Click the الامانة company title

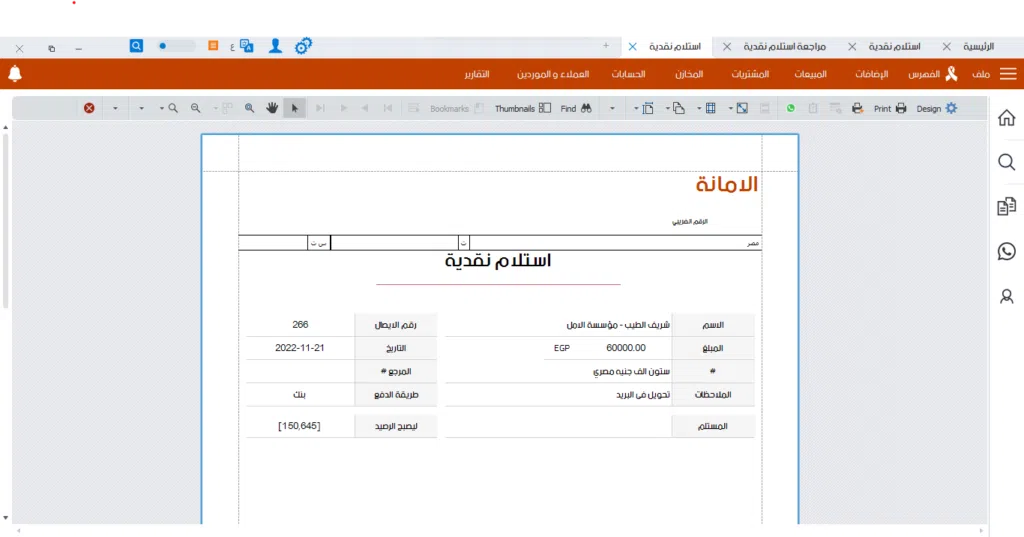(726, 184)
